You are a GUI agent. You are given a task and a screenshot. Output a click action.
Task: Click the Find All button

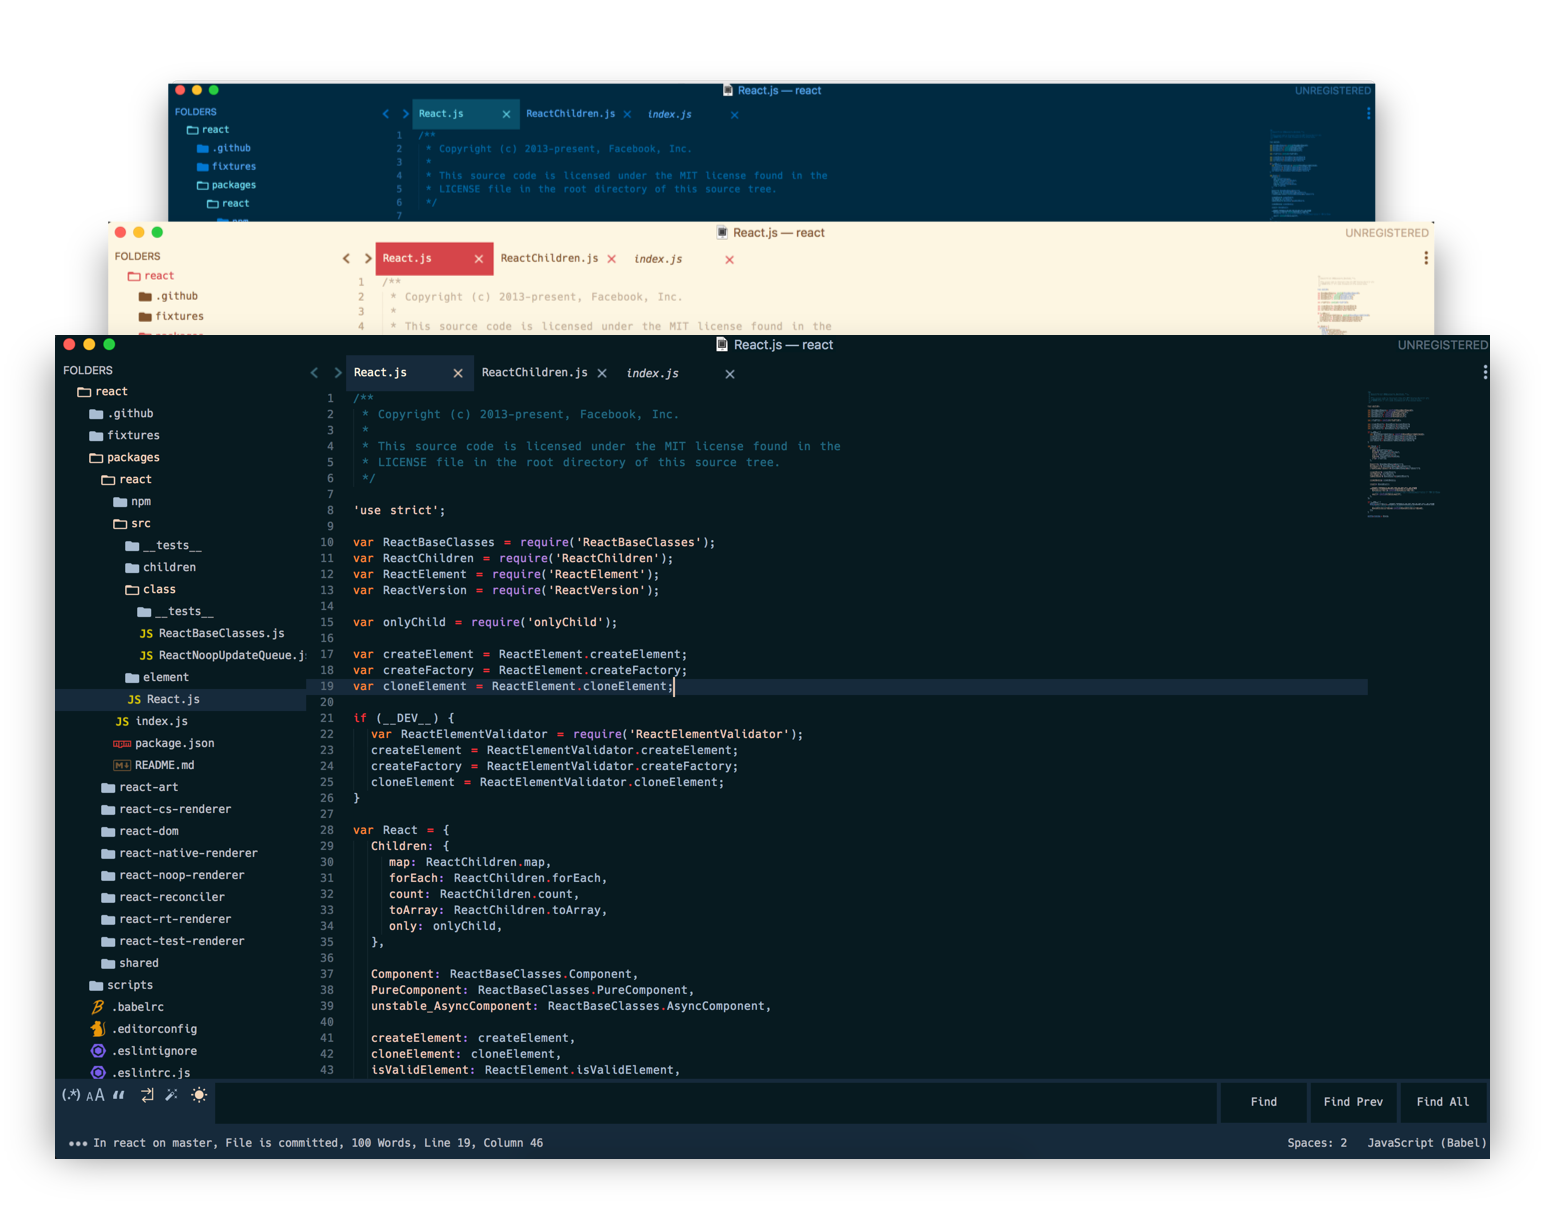pyautogui.click(x=1443, y=1102)
